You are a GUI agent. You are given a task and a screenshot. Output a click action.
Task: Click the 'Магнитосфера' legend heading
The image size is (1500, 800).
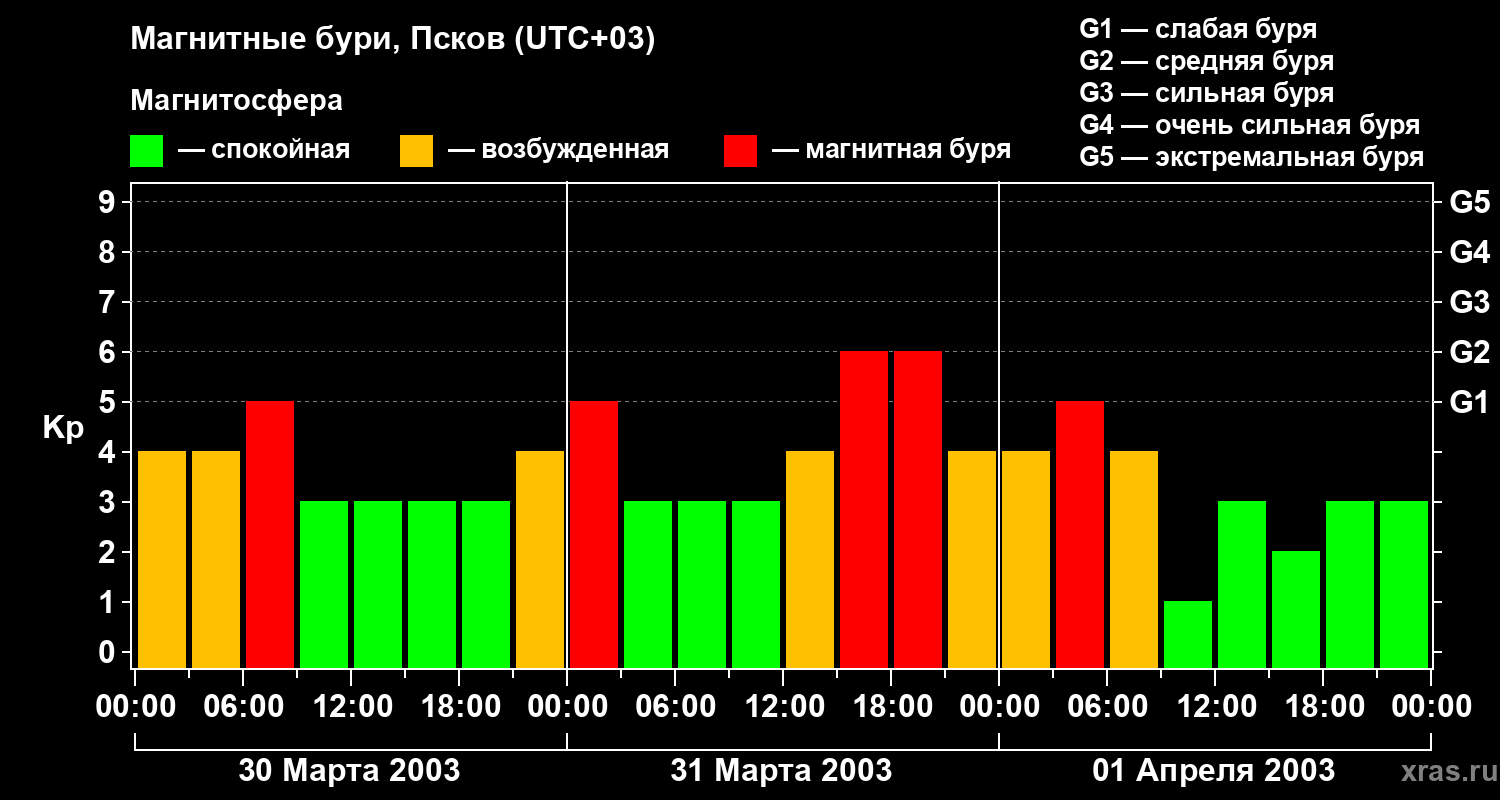(237, 101)
